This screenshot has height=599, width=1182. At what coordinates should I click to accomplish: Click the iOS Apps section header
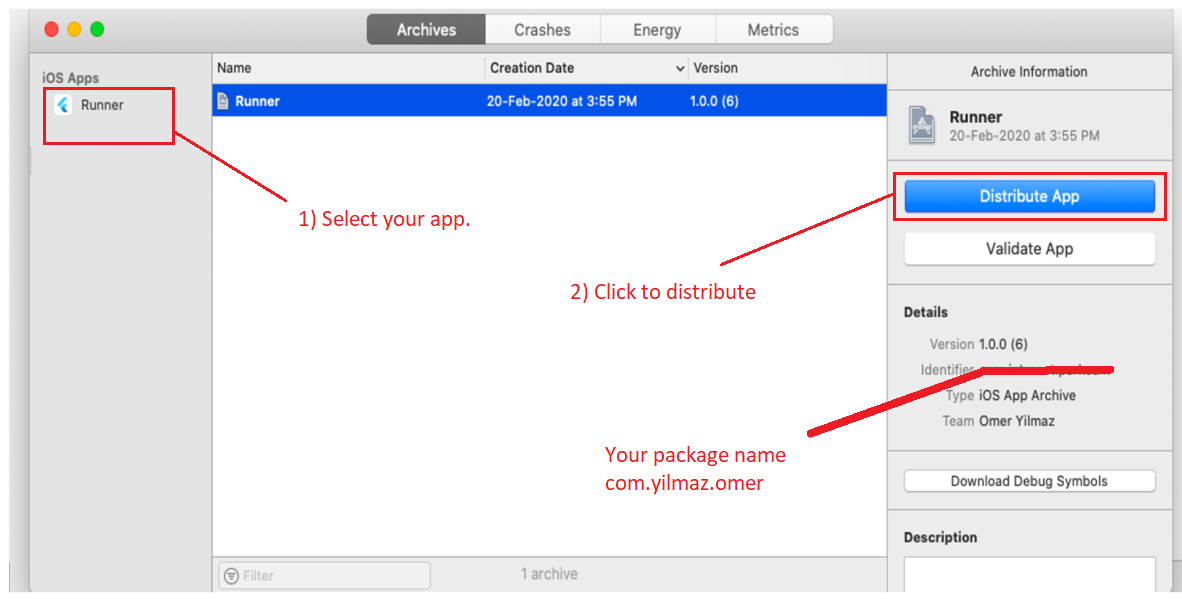(x=70, y=78)
